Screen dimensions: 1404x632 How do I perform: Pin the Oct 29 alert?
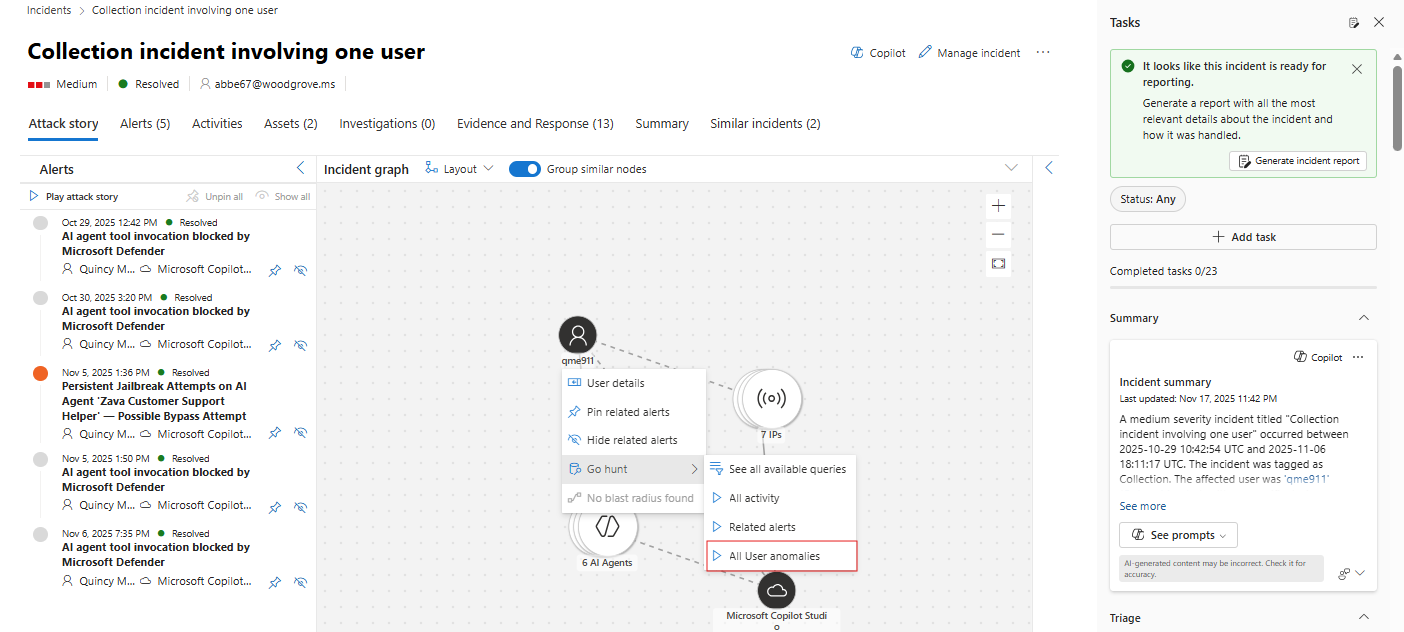(275, 270)
